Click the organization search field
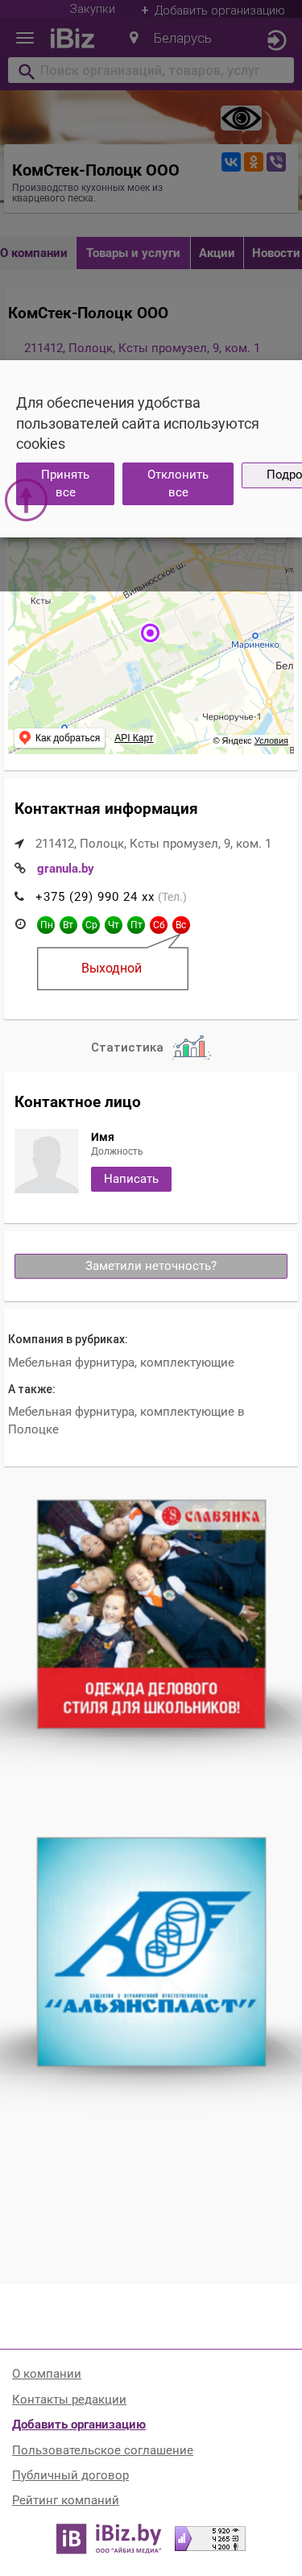 tap(151, 71)
